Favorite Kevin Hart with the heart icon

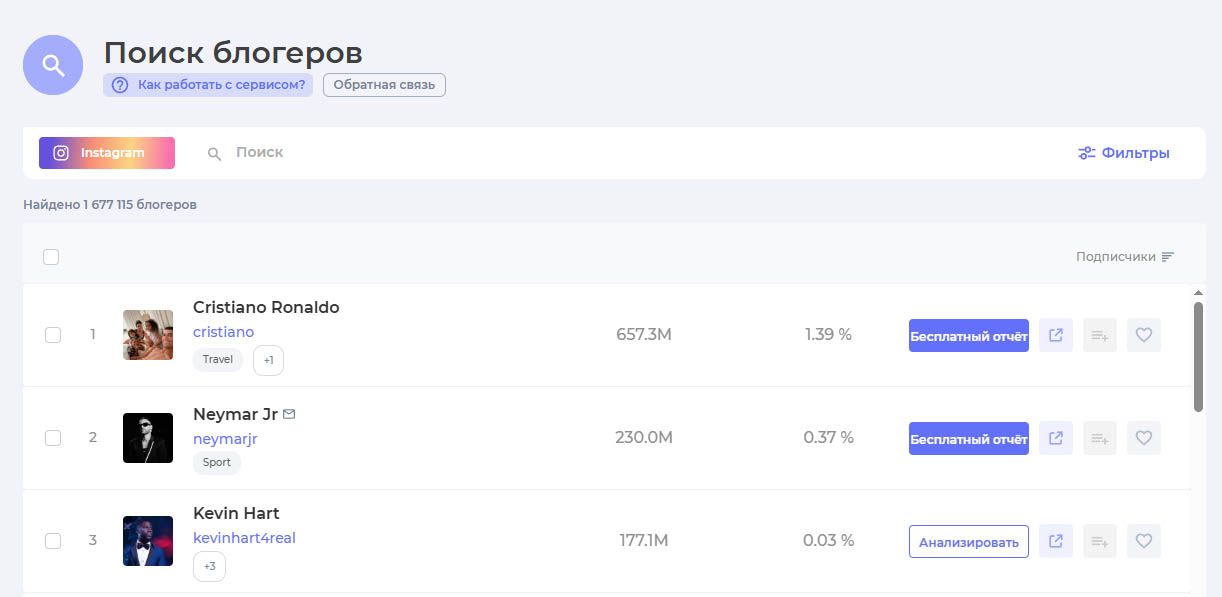[1144, 542]
